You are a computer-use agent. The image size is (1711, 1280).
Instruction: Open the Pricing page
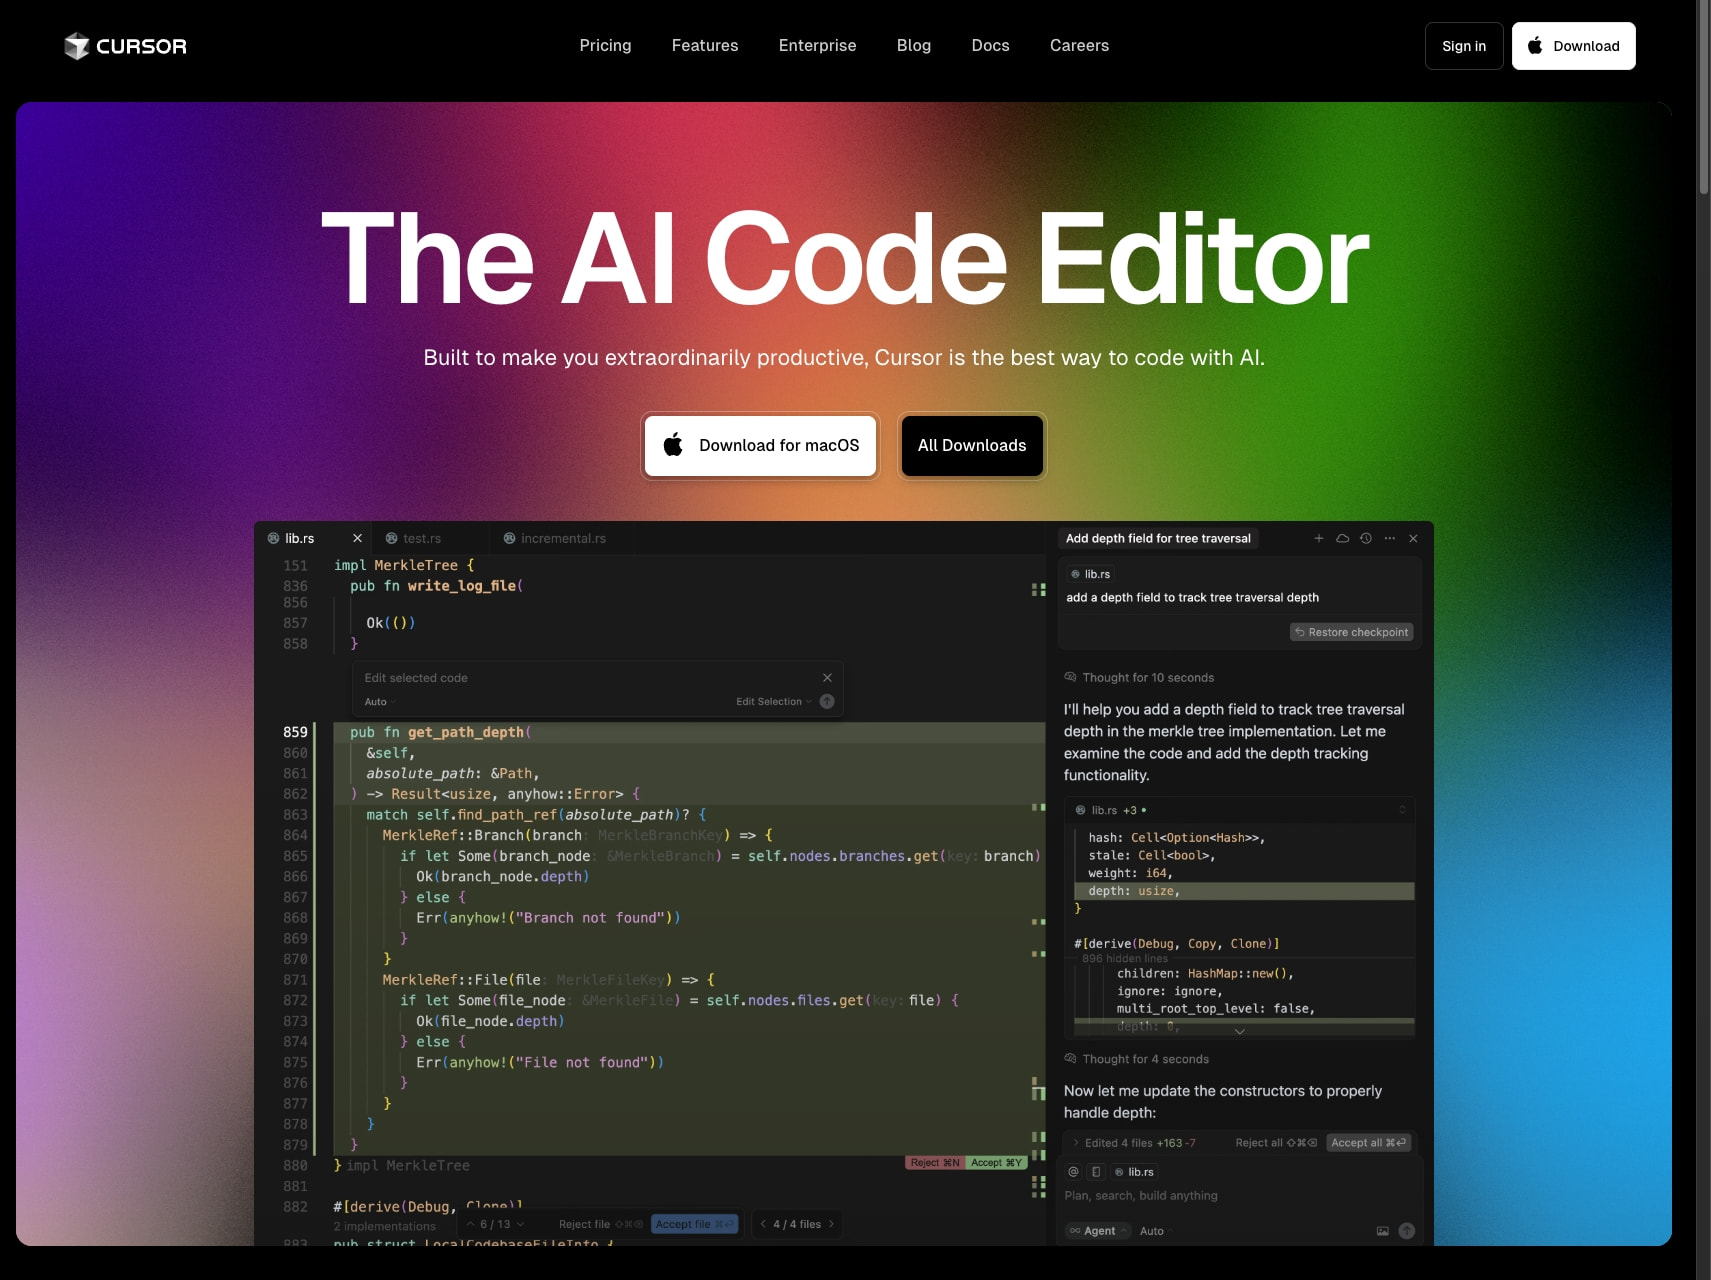pos(605,46)
